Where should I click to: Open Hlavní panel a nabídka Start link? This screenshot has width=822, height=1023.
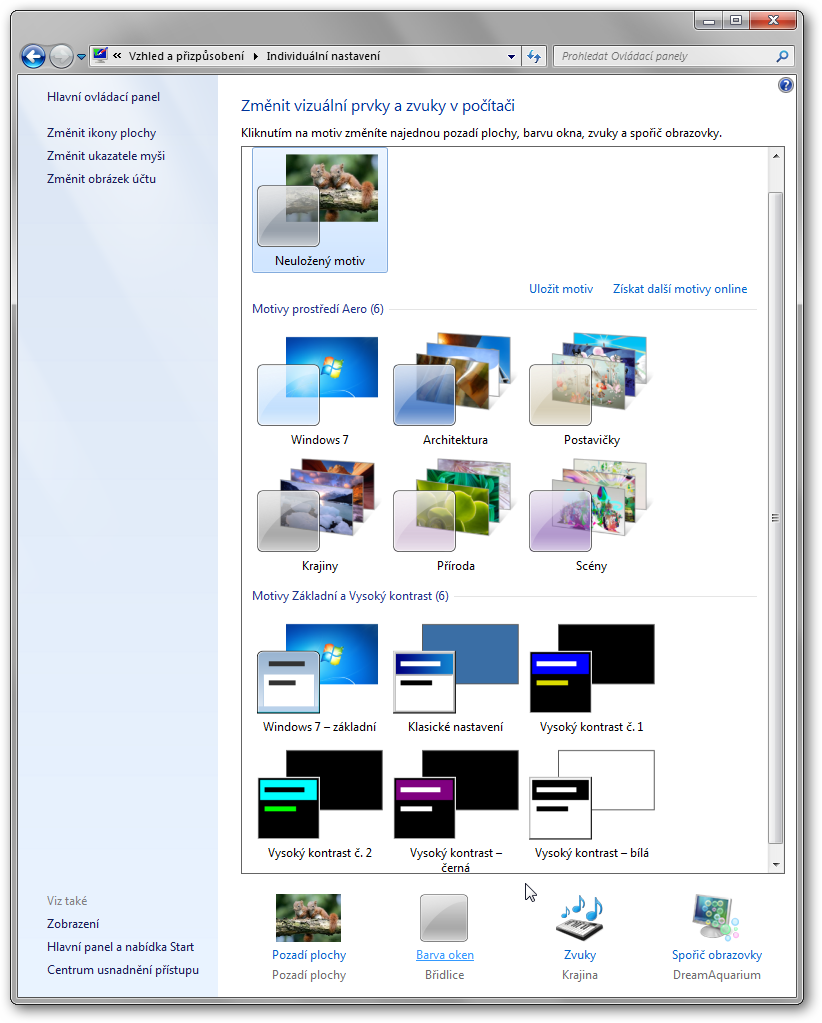121,947
